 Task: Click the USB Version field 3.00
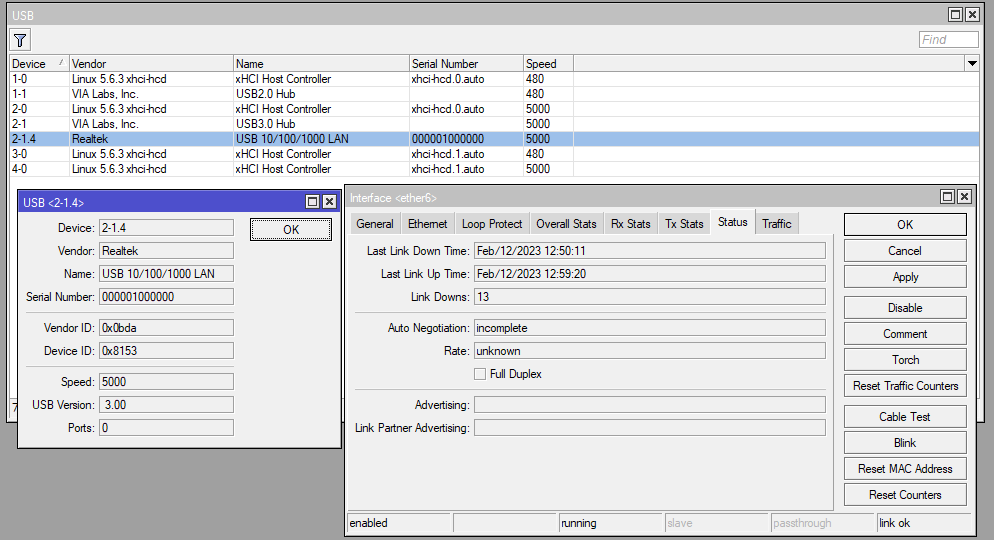166,404
